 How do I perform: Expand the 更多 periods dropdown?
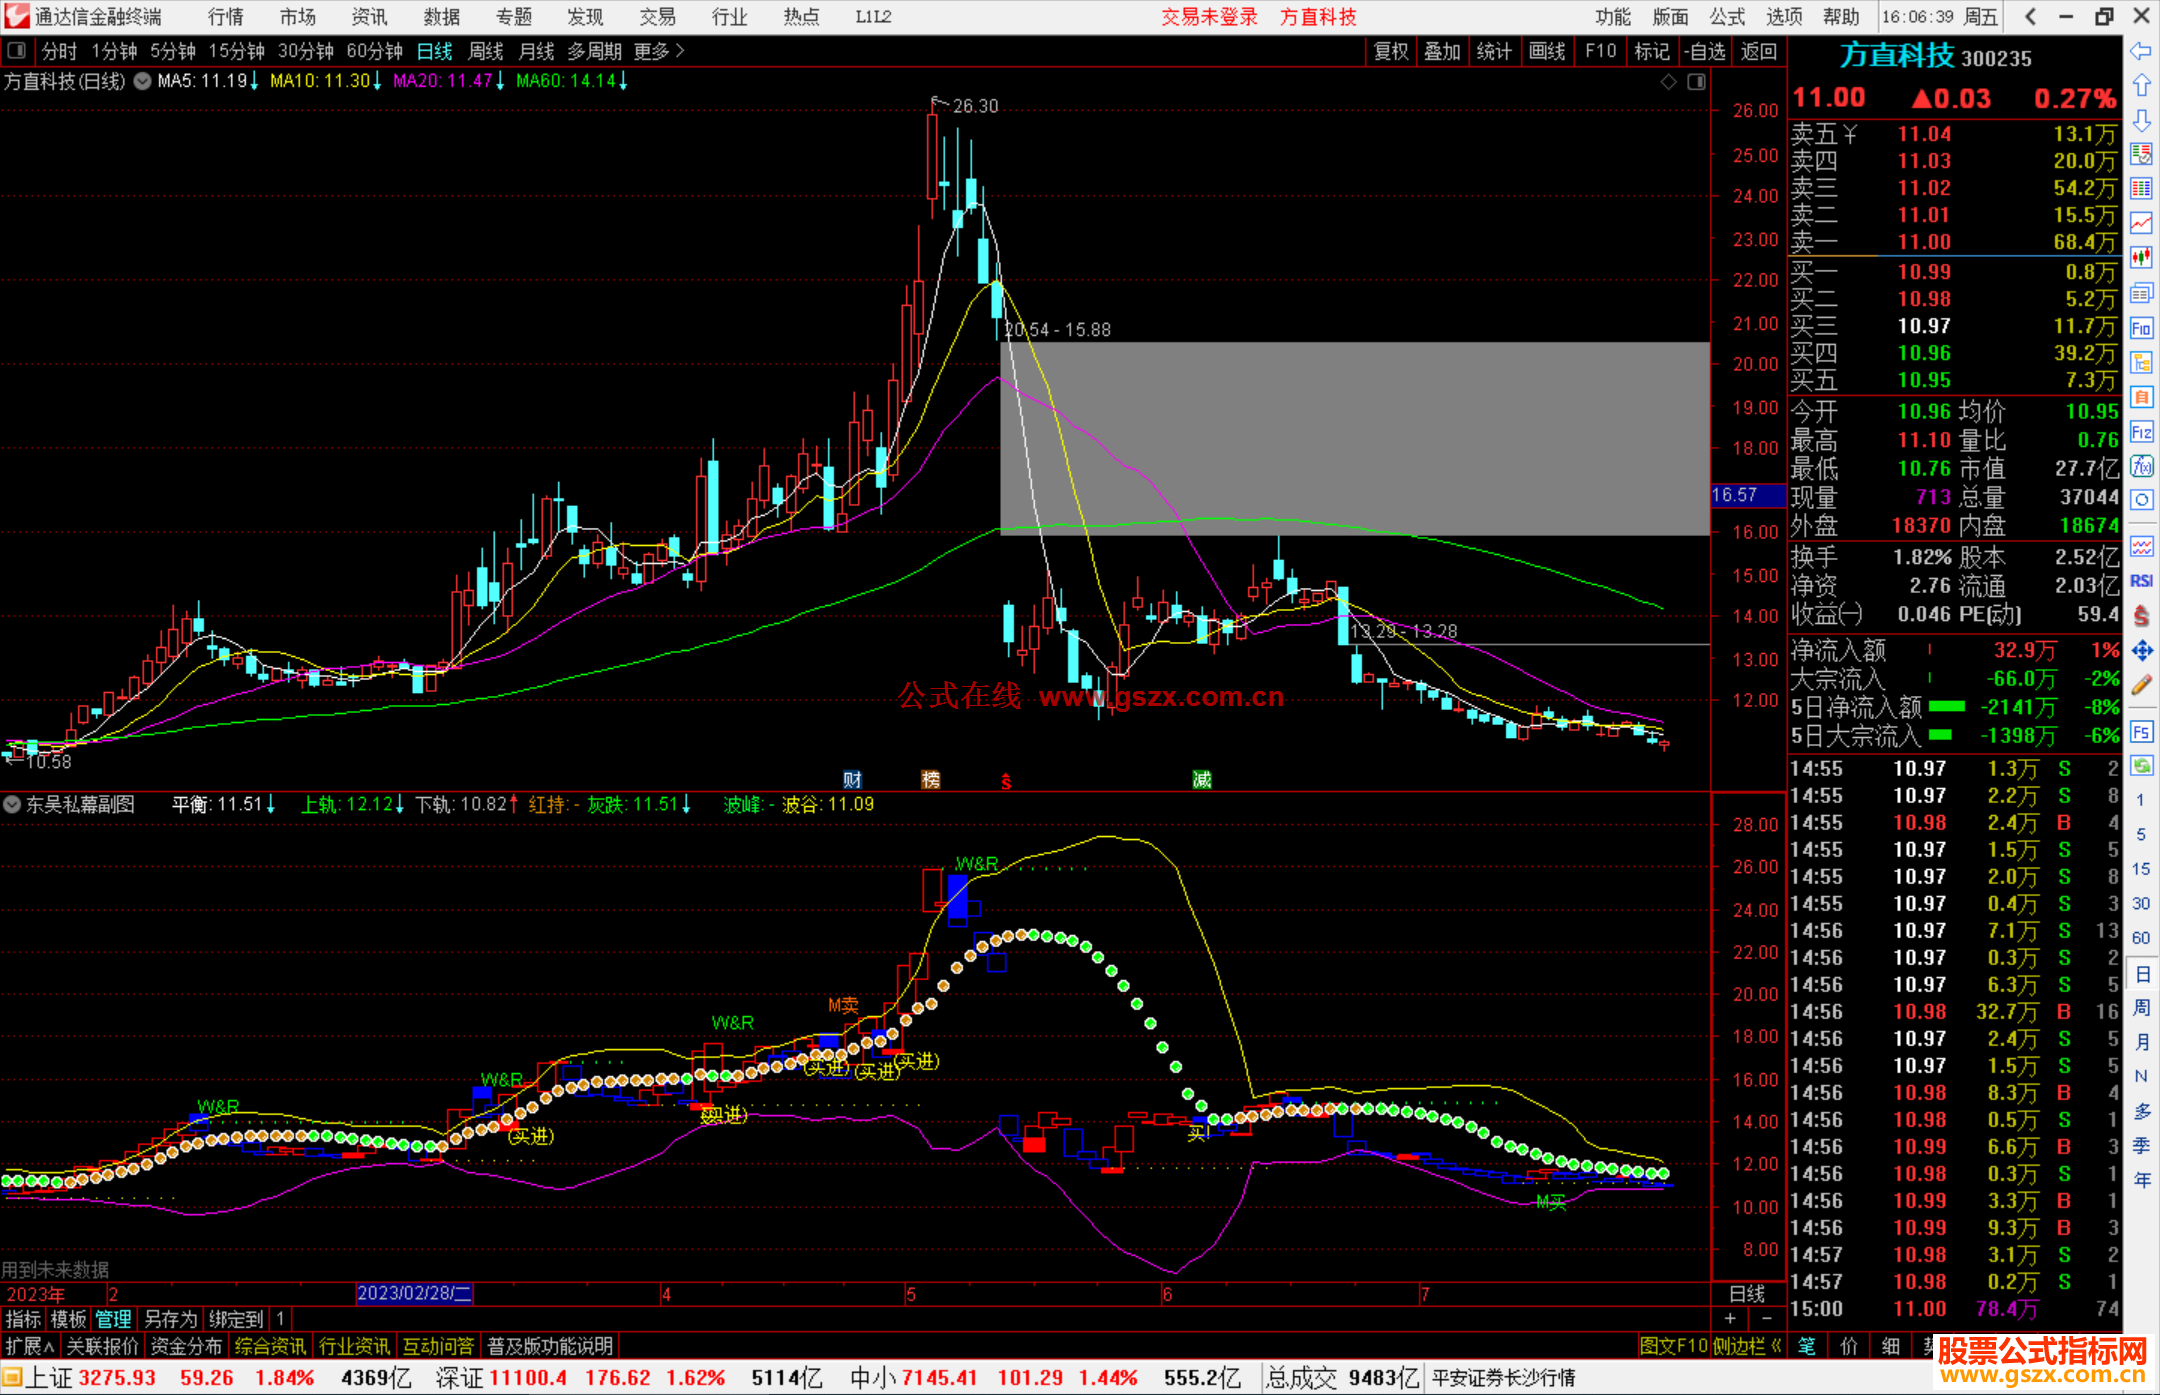(659, 51)
